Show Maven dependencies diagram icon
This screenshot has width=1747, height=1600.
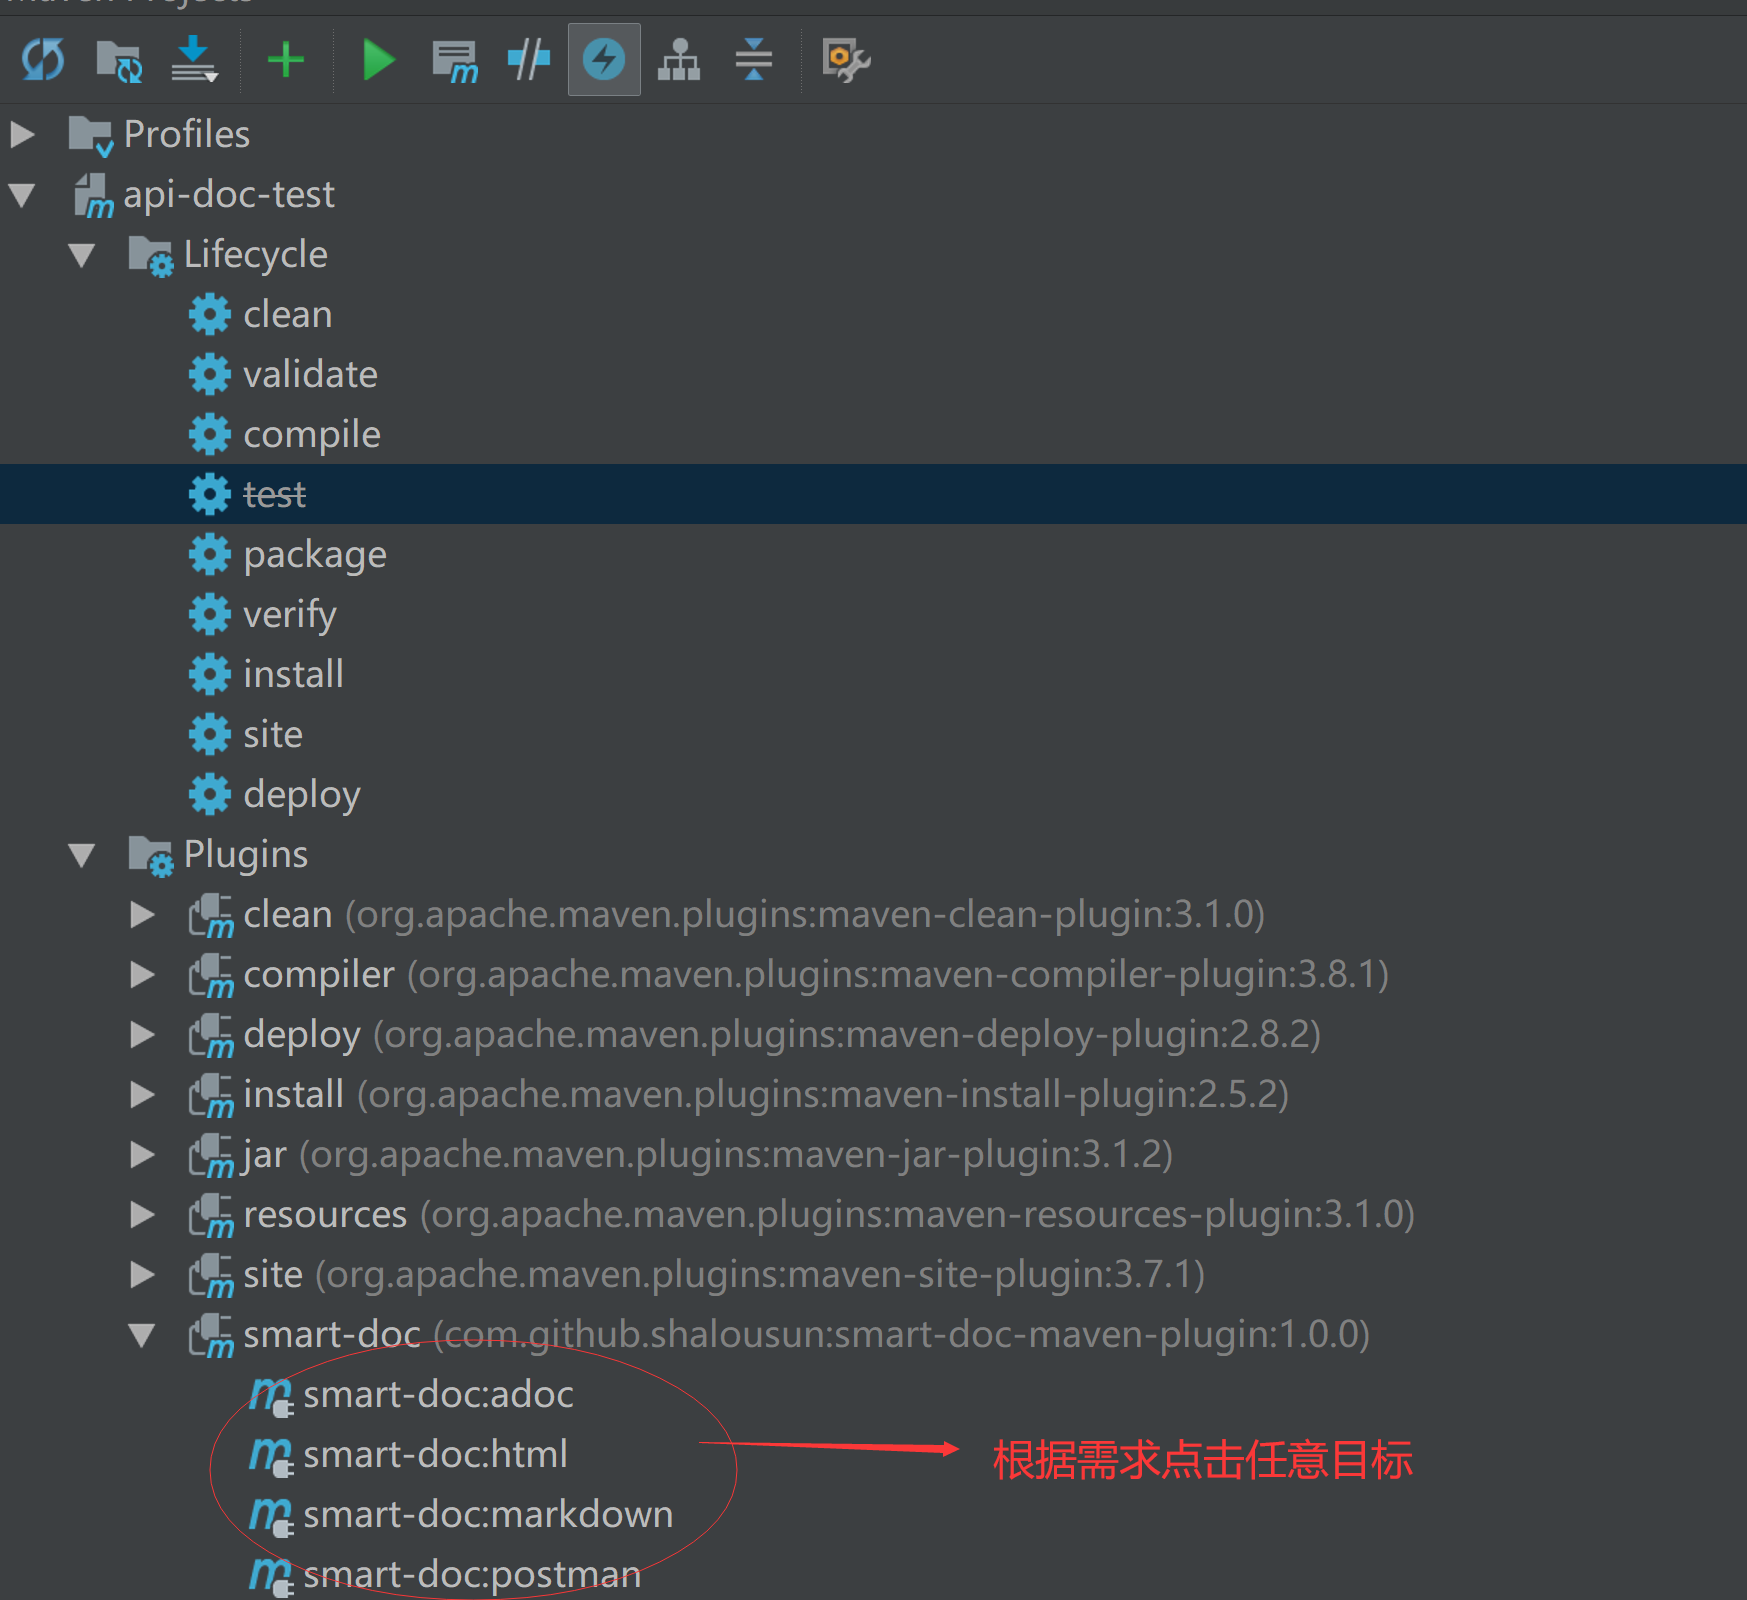(678, 60)
